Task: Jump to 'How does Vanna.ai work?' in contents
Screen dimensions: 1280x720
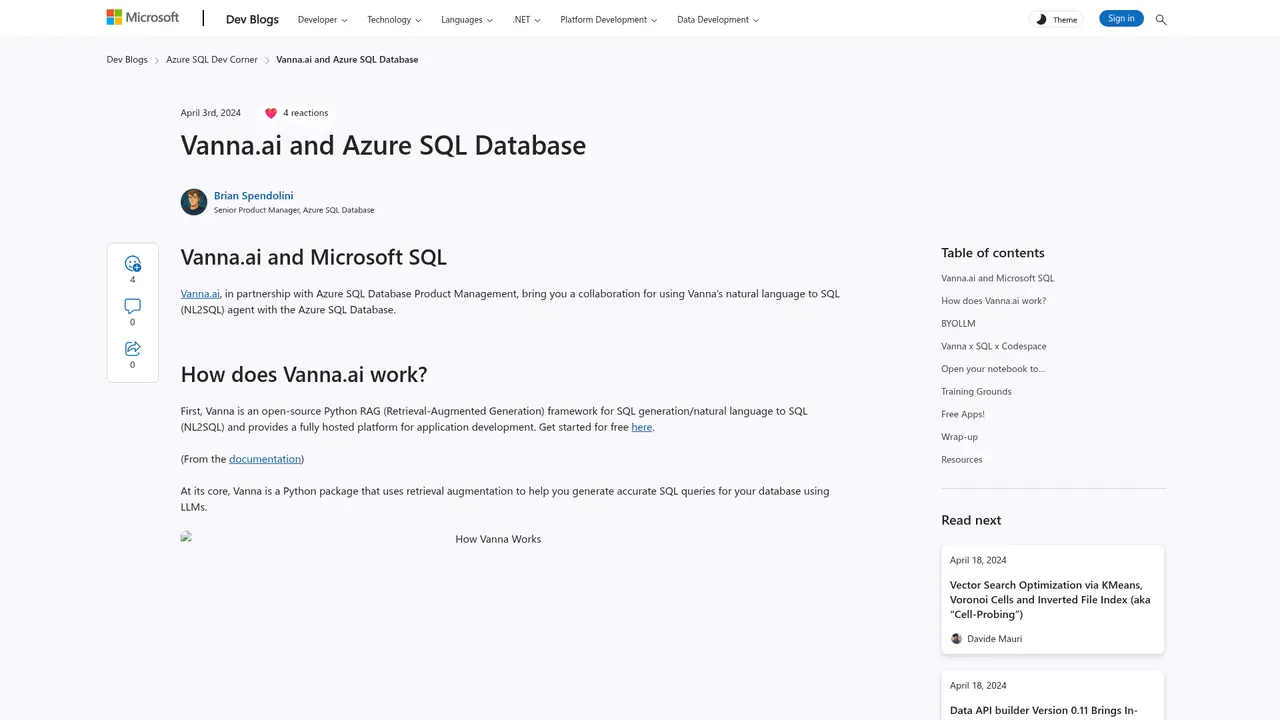Action: 993,301
